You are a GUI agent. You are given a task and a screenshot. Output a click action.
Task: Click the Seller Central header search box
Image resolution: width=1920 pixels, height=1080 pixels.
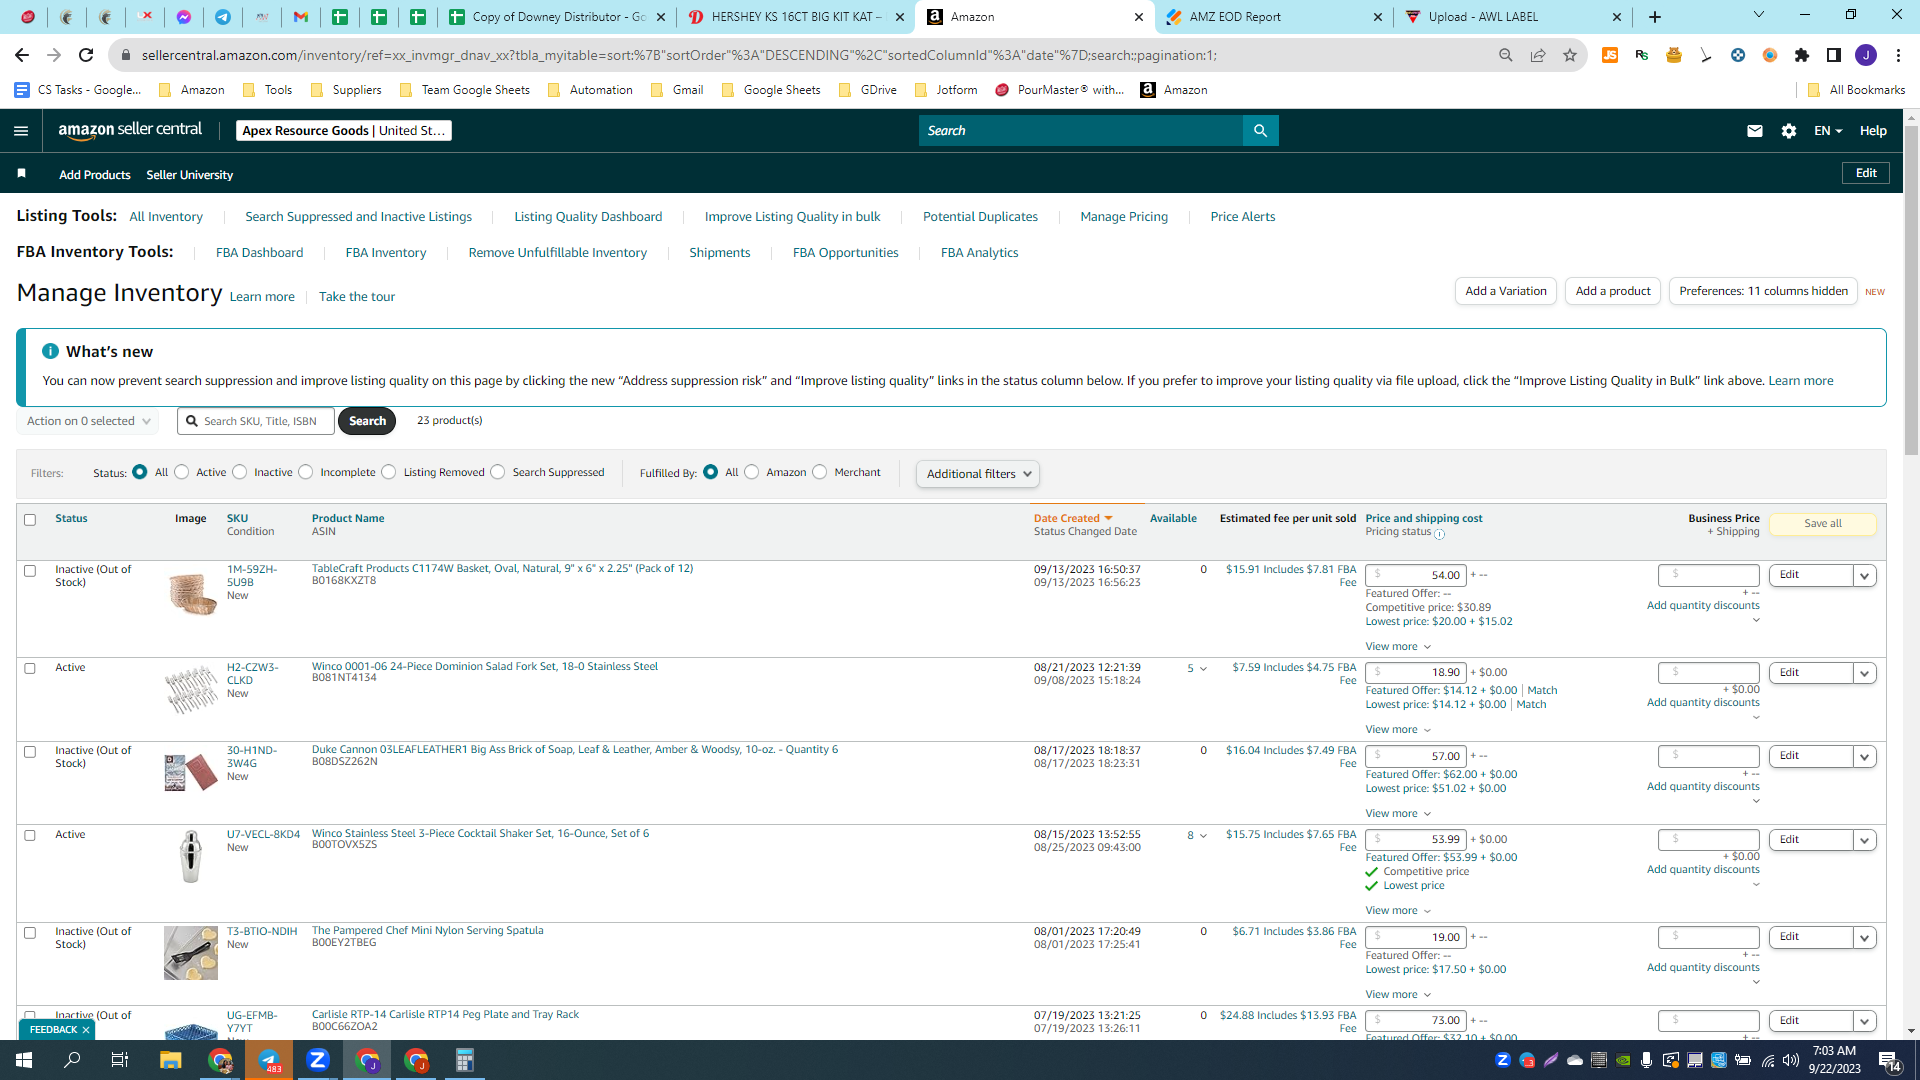point(1080,131)
